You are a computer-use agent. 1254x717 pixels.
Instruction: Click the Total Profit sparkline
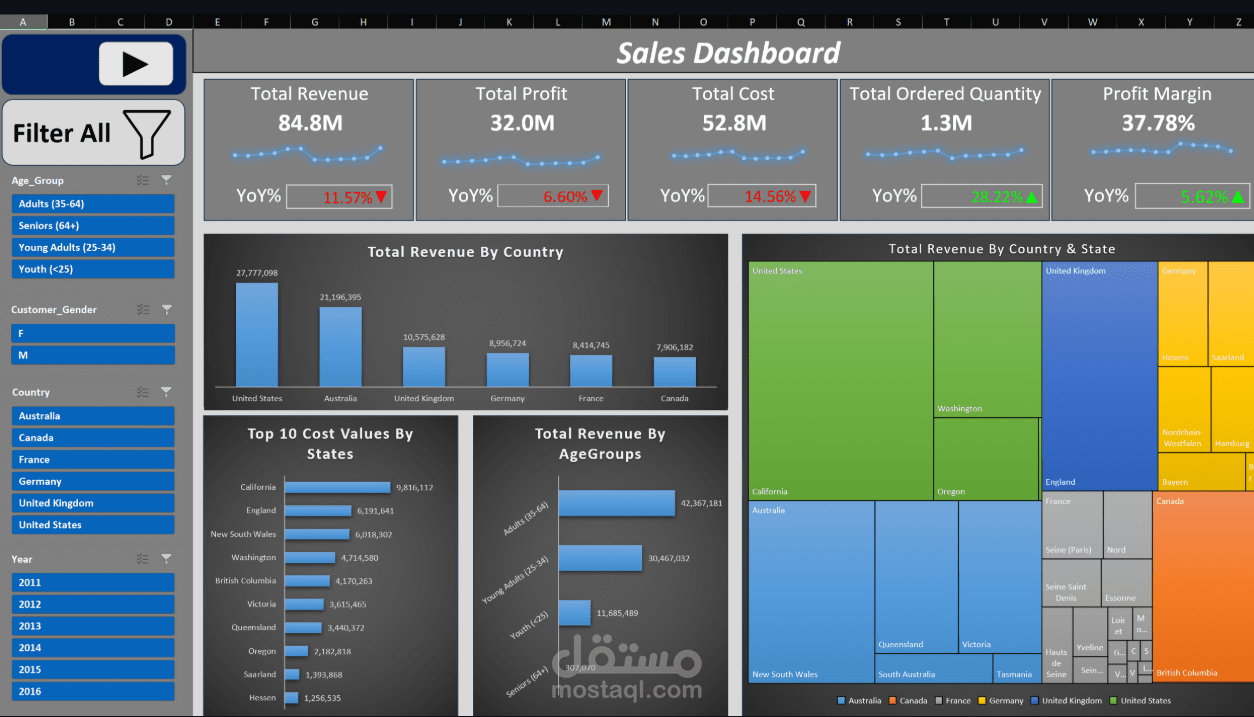point(521,159)
